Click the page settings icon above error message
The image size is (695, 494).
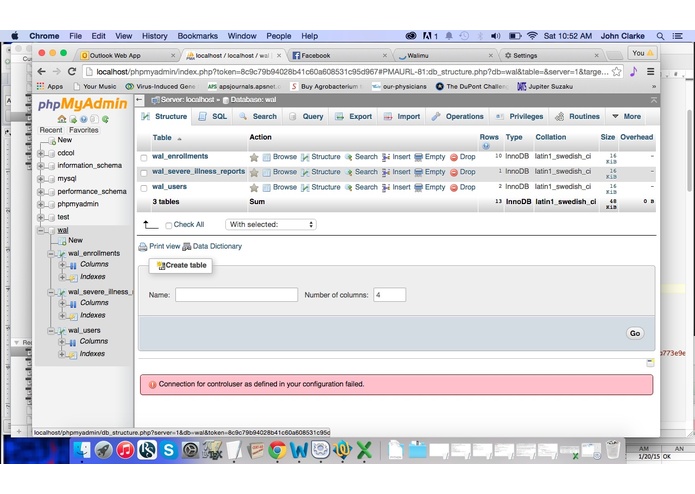pyautogui.click(x=650, y=363)
